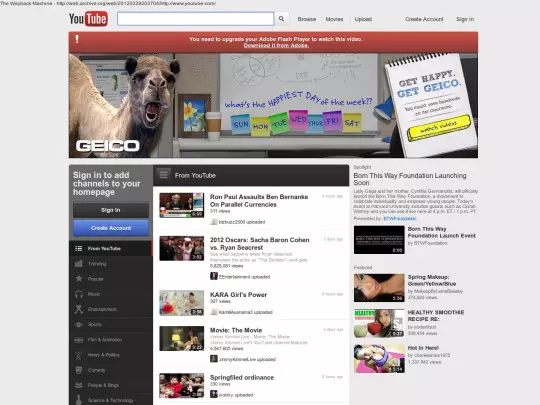This screenshot has height=405, width=540.
Task: Click the yellow watch videos button on ad
Action: (439, 127)
